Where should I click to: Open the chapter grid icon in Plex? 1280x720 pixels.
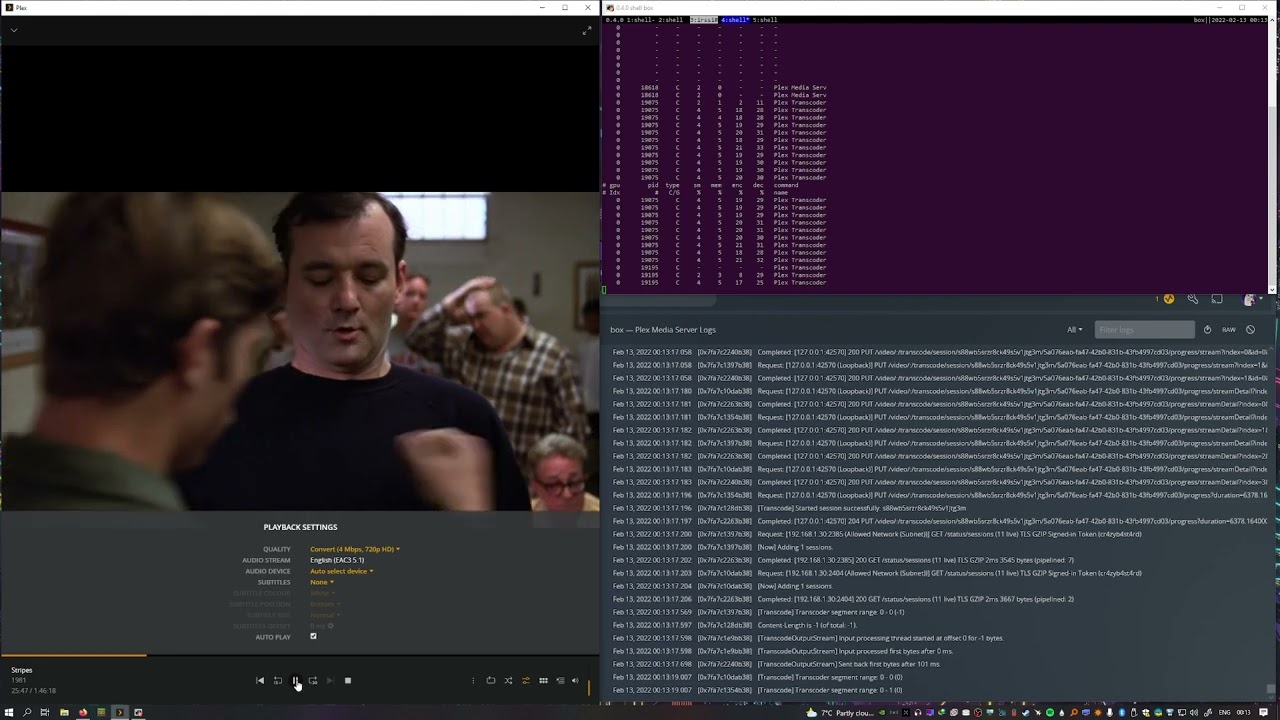(x=543, y=681)
